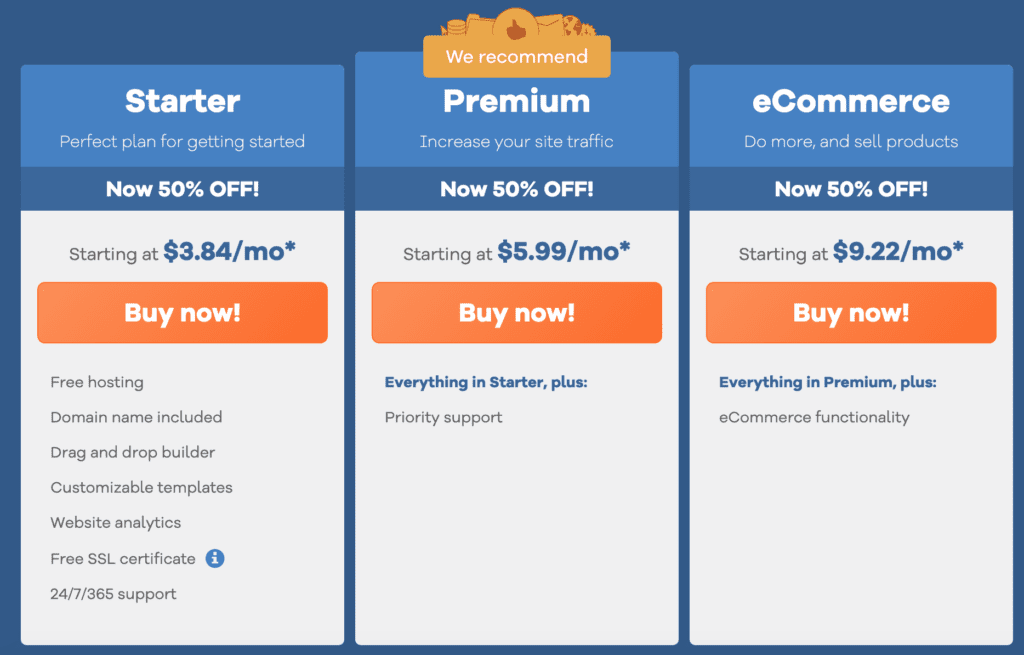Click the SSL certificate info icon
The height and width of the screenshot is (655, 1024).
[x=215, y=558]
